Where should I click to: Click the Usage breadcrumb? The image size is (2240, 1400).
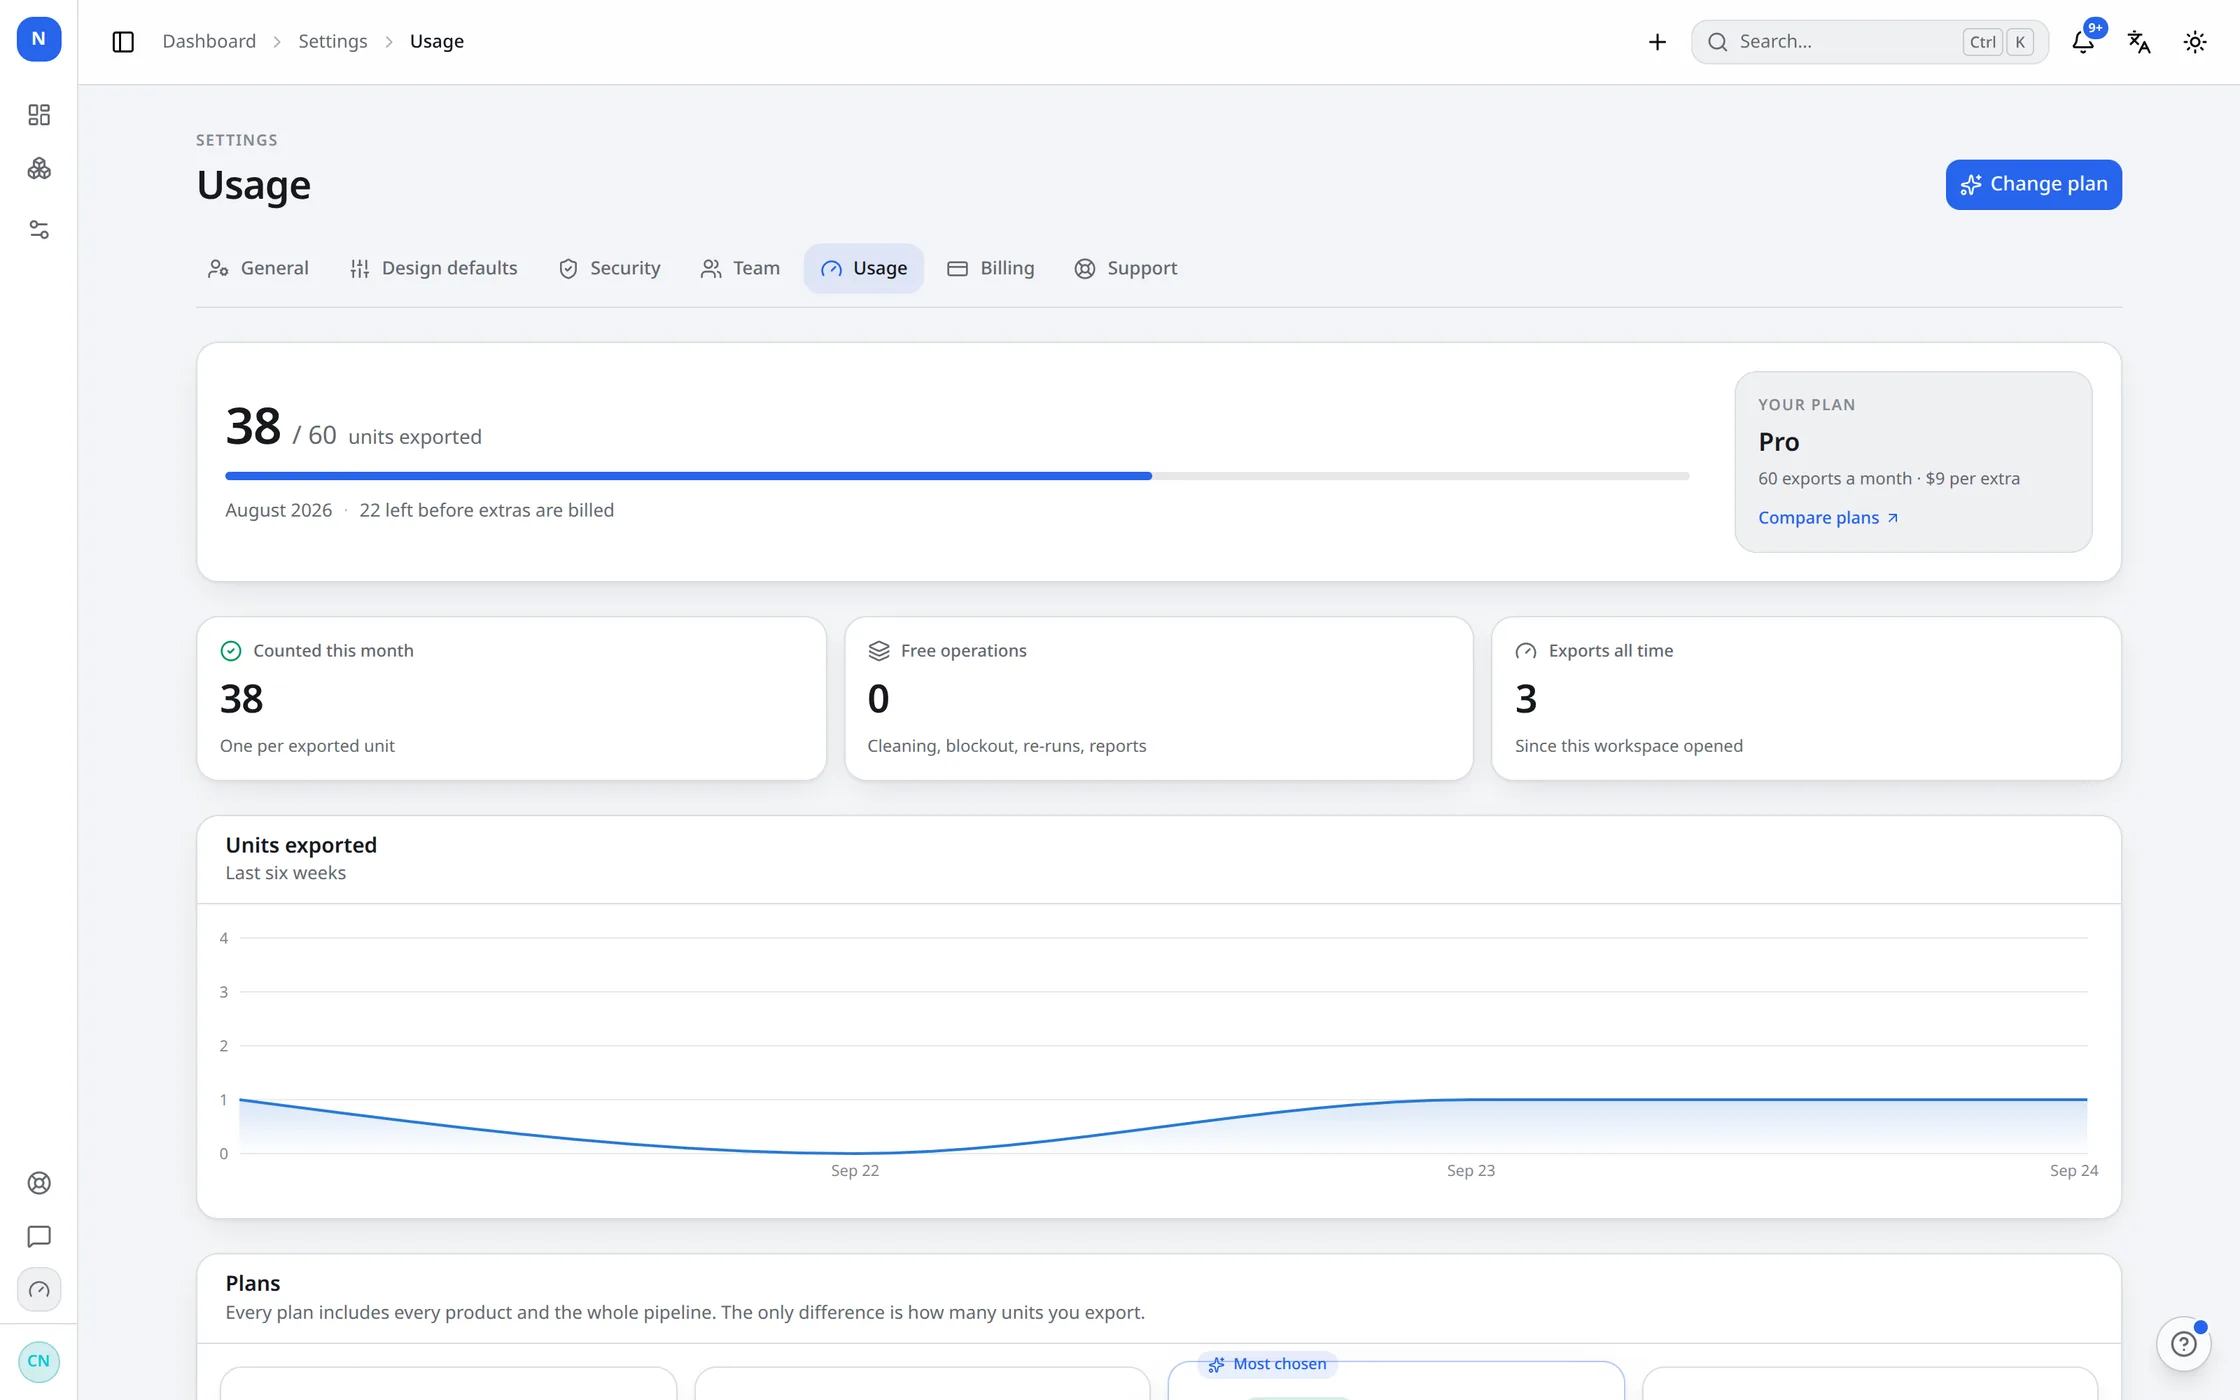tap(437, 42)
